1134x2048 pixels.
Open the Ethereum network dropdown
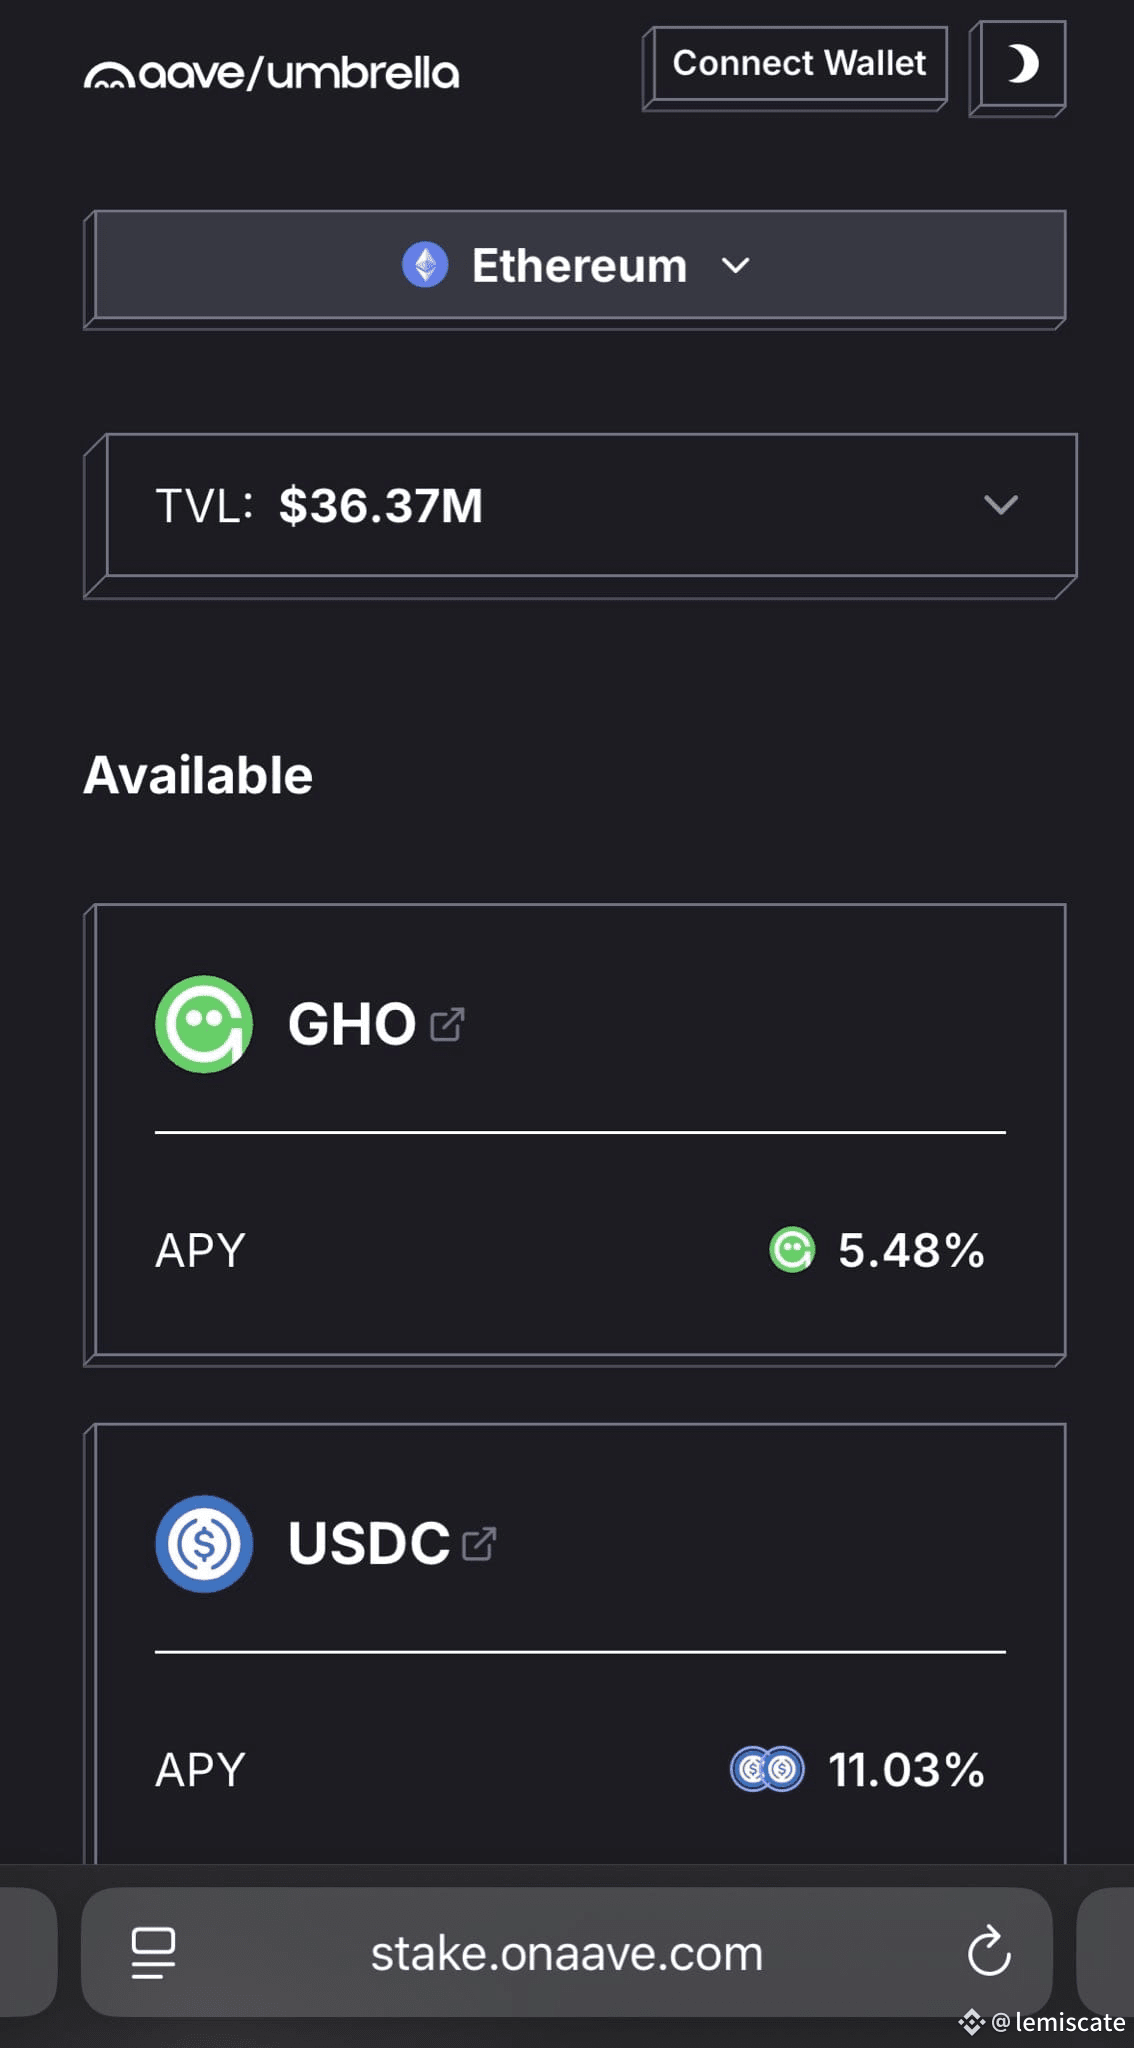coord(575,269)
